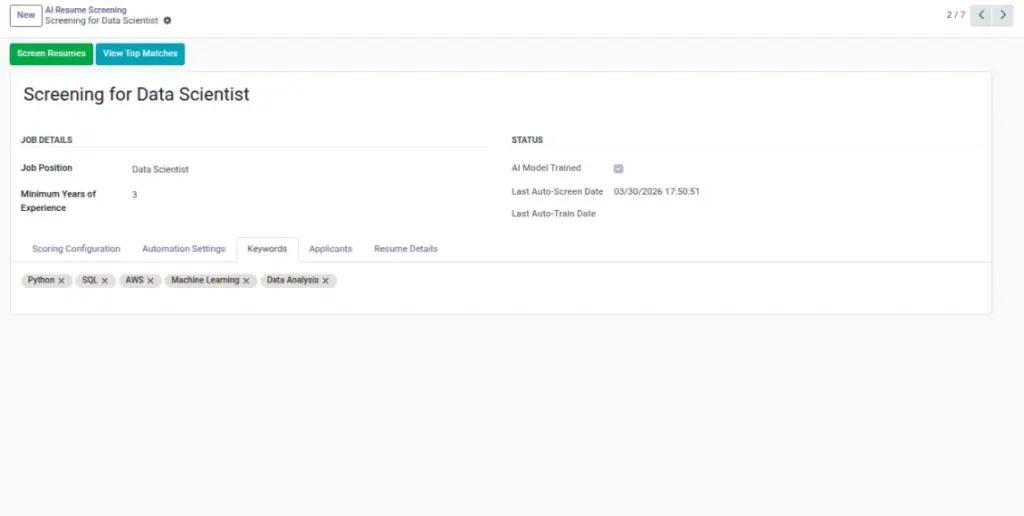Edit Minimum Years of Experience value 3
This screenshot has width=1024, height=516.
coord(135,195)
